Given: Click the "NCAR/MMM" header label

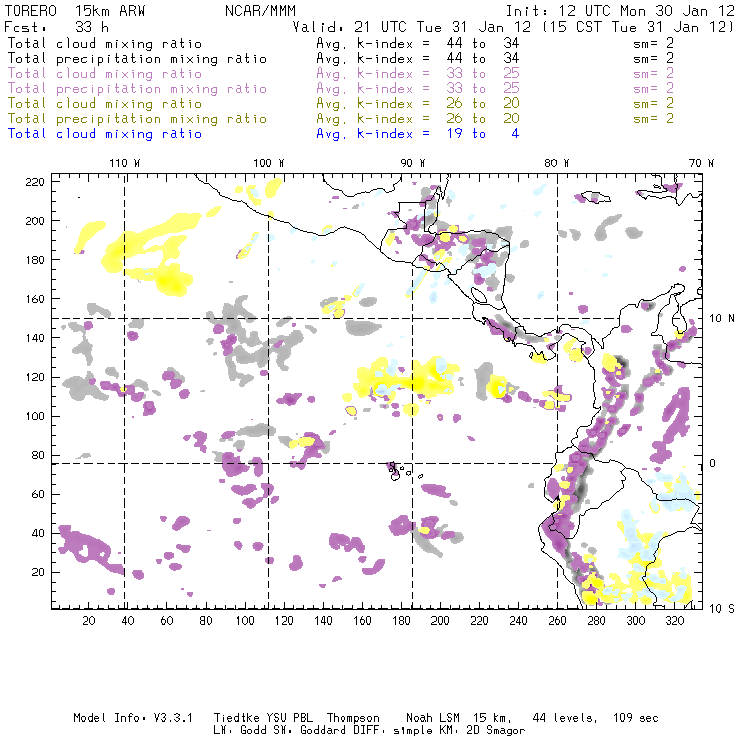Looking at the screenshot, I should (261, 11).
